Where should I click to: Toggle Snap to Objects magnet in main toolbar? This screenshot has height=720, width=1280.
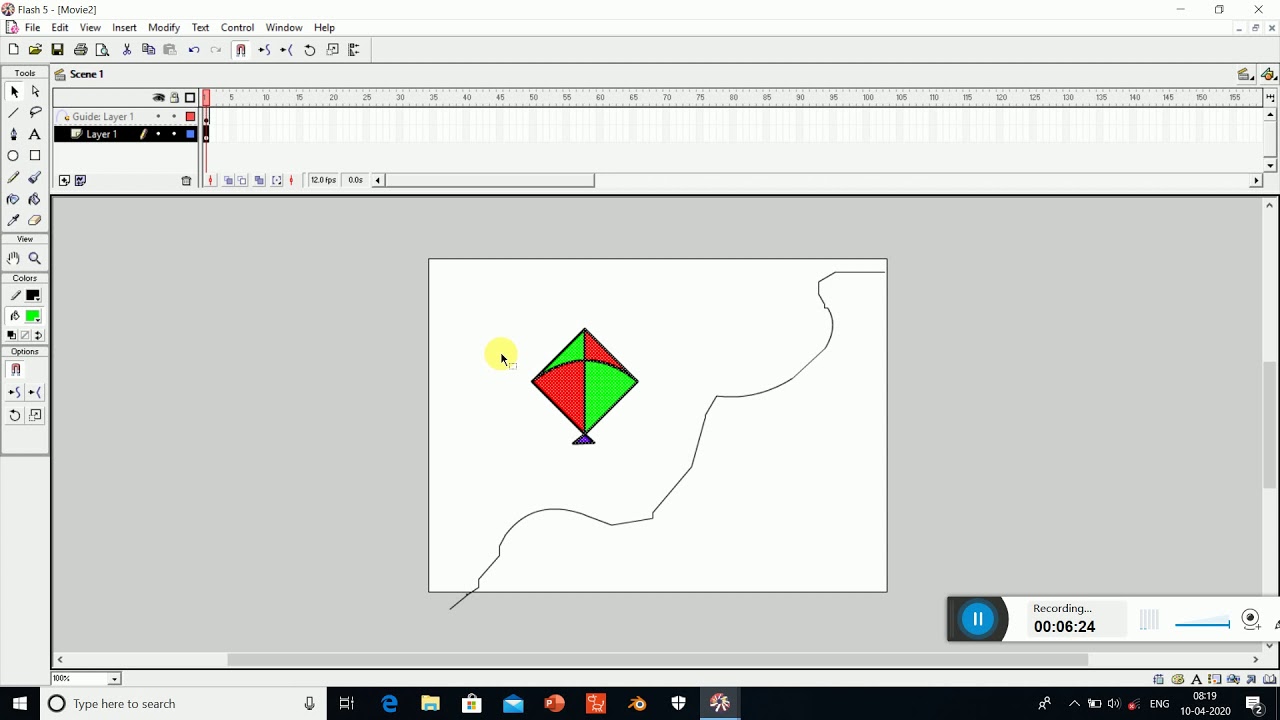241,50
